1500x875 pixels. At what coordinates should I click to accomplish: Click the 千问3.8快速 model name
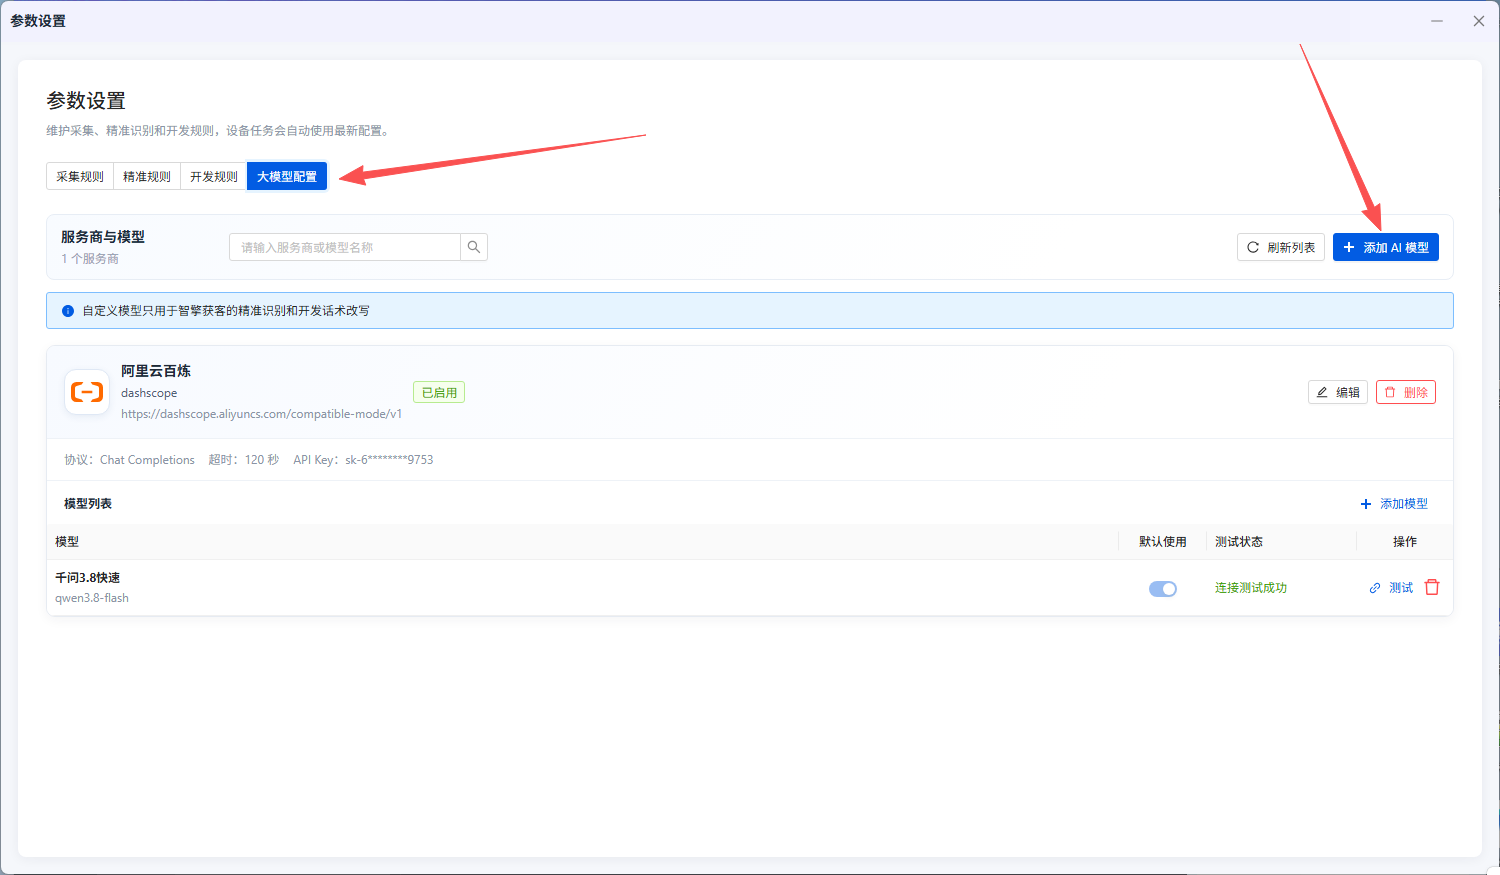pyautogui.click(x=88, y=578)
